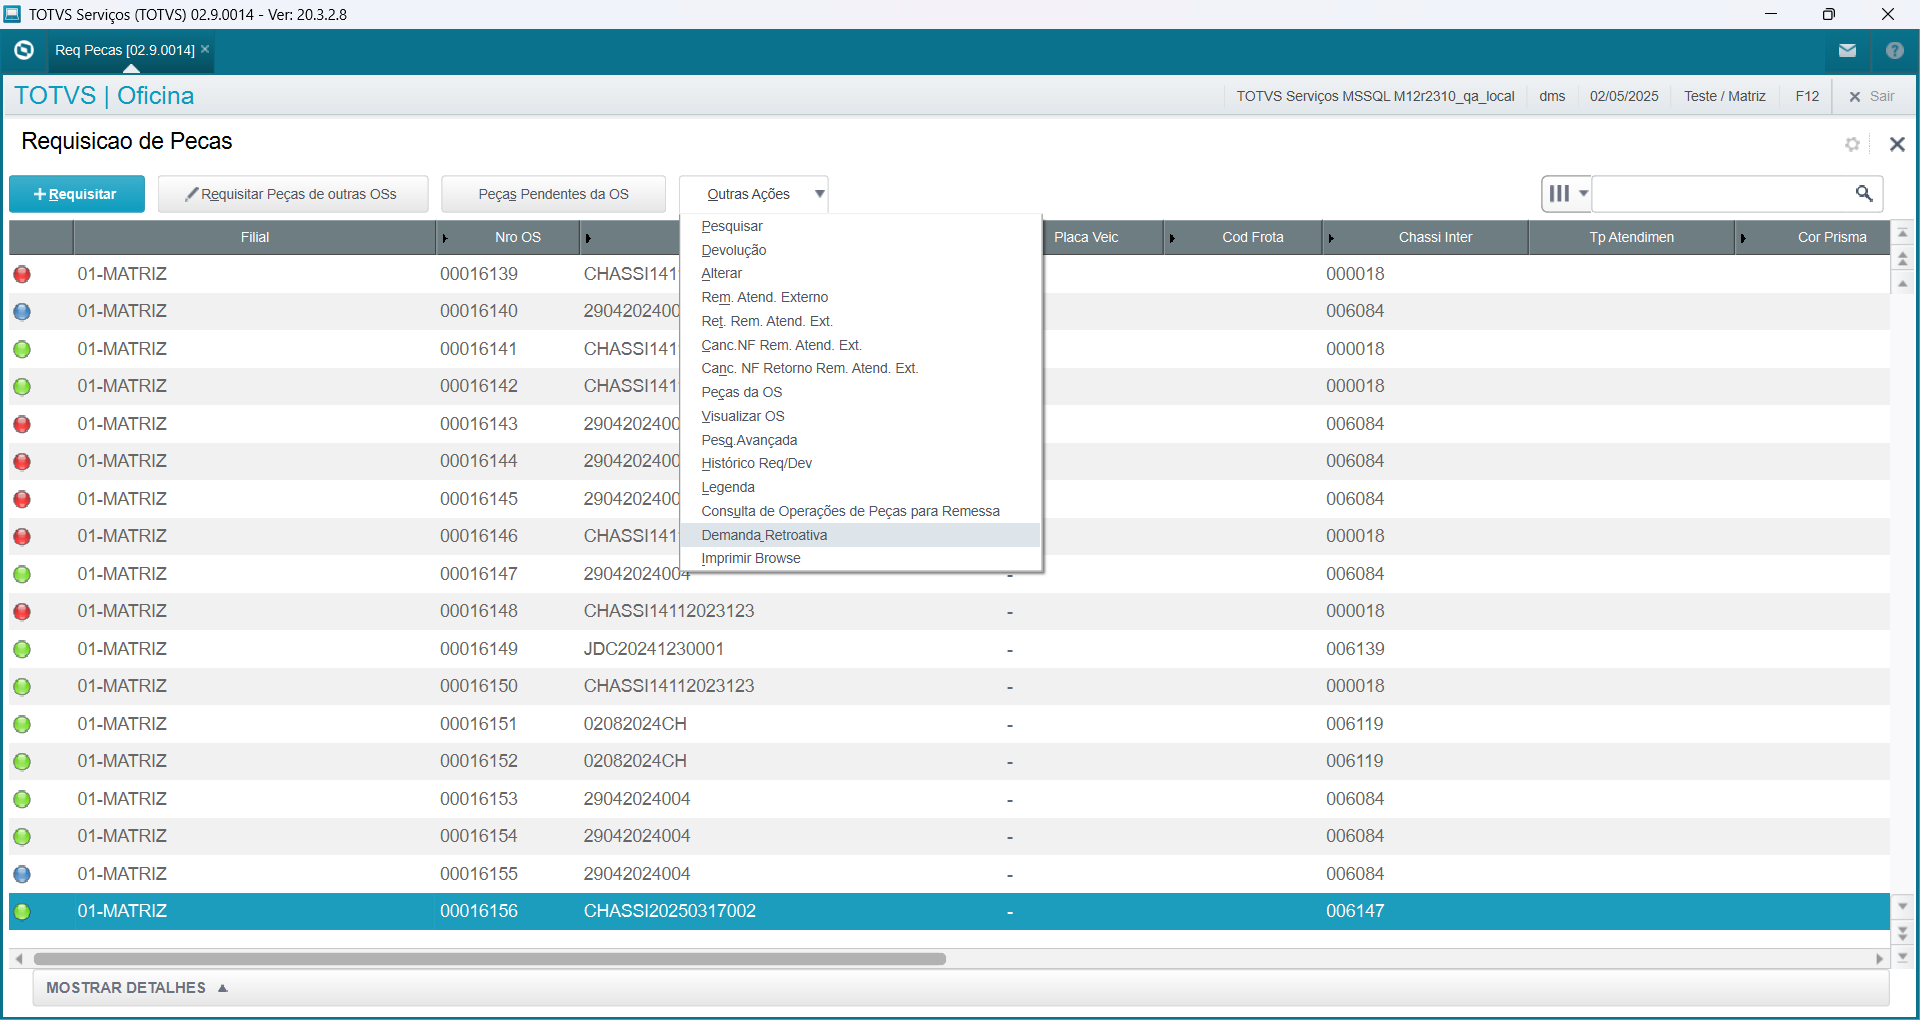Open Legenda from the menu

(x=860, y=488)
